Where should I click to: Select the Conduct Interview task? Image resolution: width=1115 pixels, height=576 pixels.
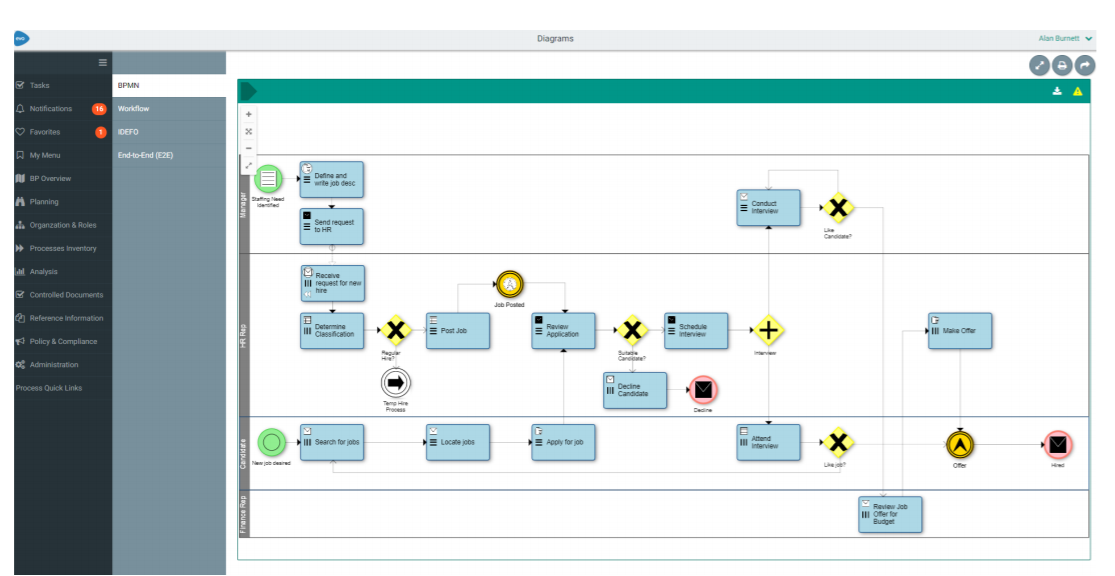[x=768, y=208]
